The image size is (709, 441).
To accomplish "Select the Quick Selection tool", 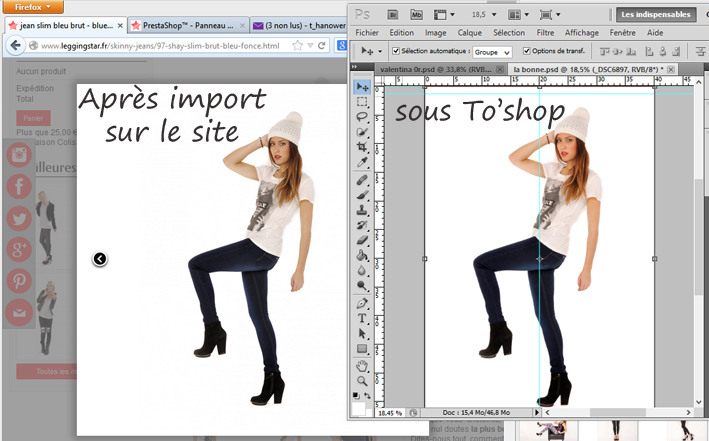I will click(362, 132).
